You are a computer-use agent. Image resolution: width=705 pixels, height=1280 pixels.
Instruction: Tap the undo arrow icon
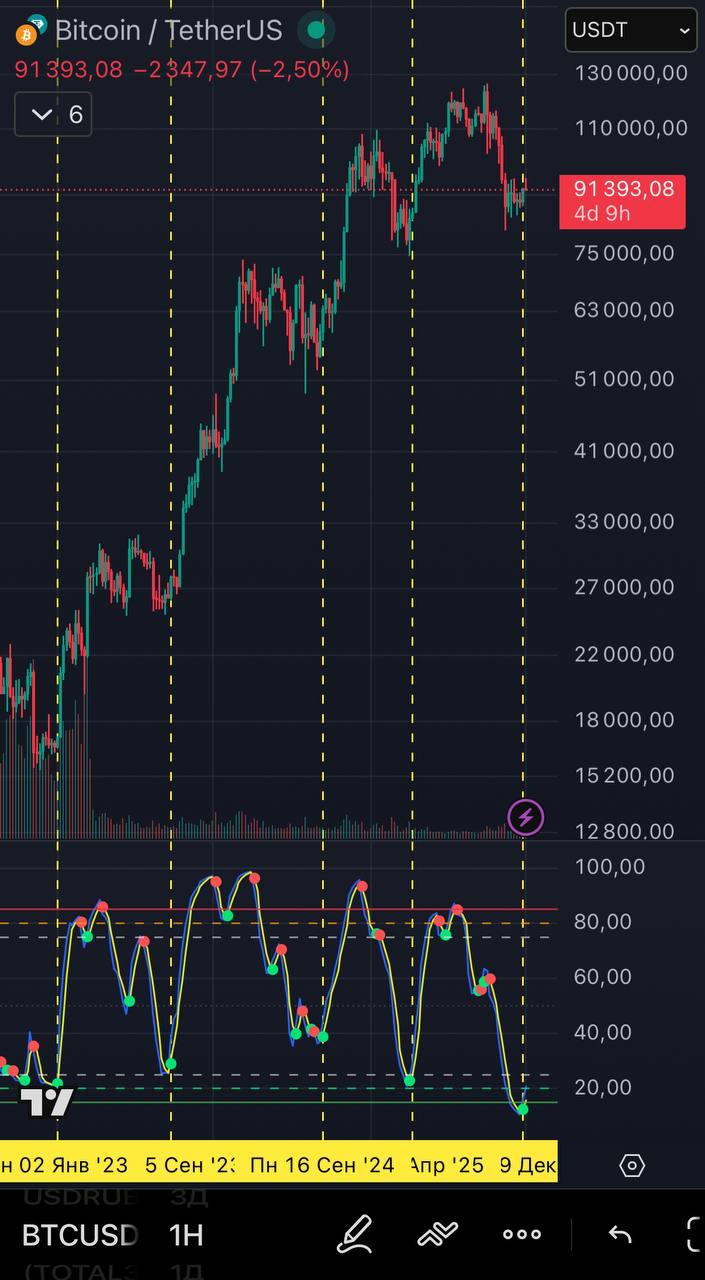click(620, 1235)
